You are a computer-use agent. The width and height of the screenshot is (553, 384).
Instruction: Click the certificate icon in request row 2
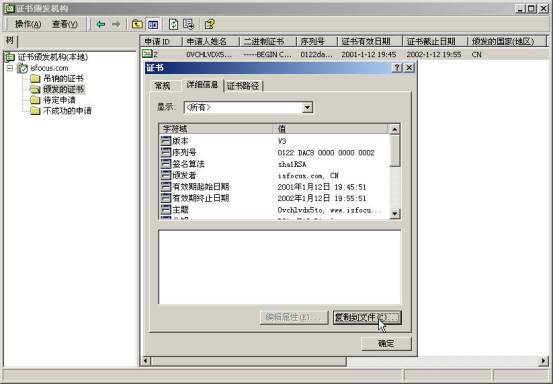click(x=147, y=54)
